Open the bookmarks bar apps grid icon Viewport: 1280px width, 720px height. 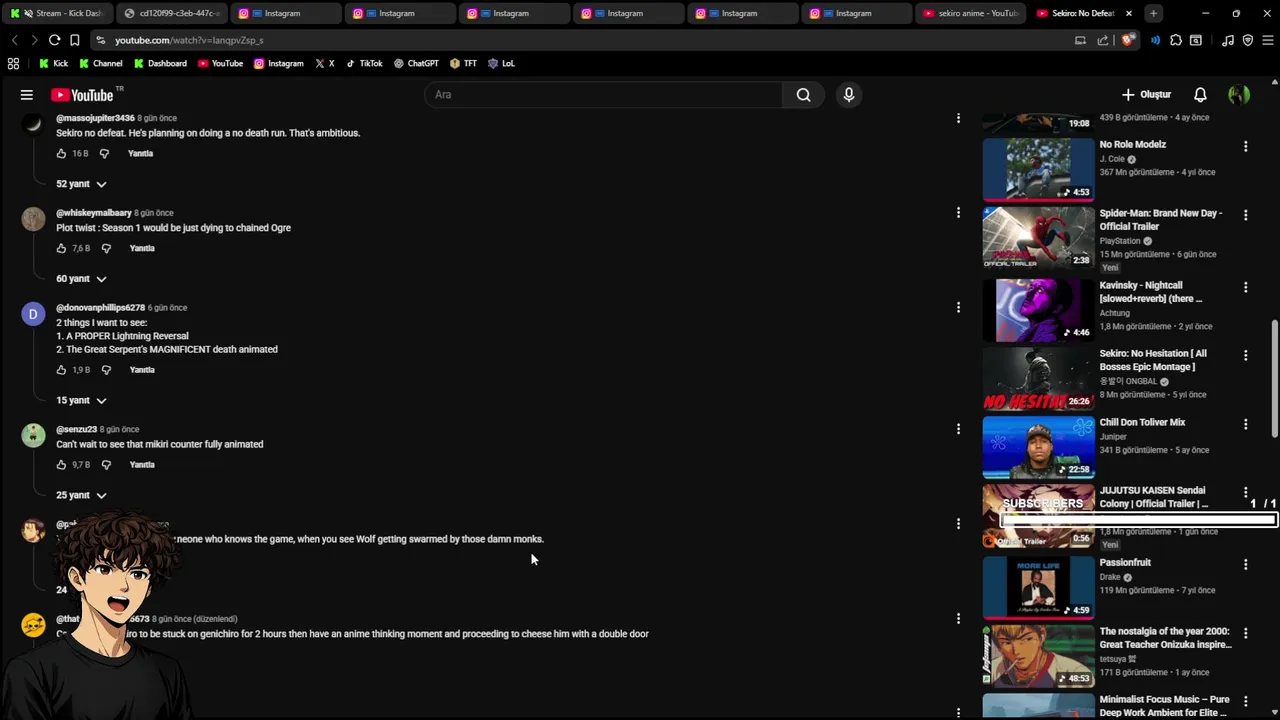13,63
